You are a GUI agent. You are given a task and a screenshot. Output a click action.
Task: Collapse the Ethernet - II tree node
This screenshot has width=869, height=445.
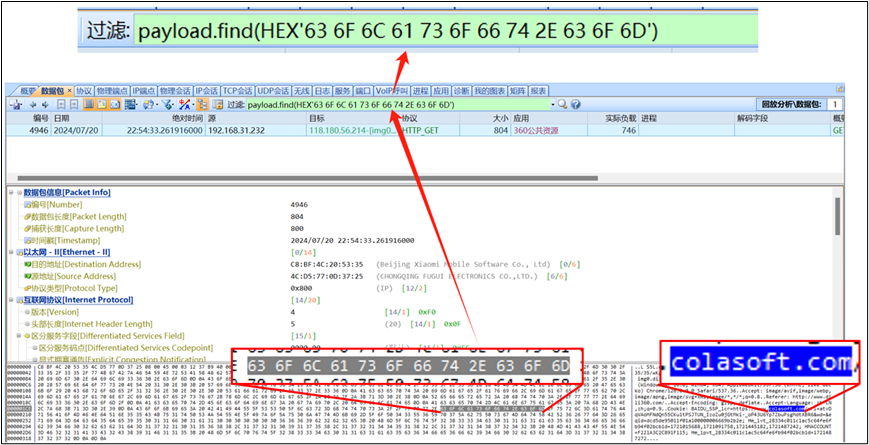[x=11, y=252]
